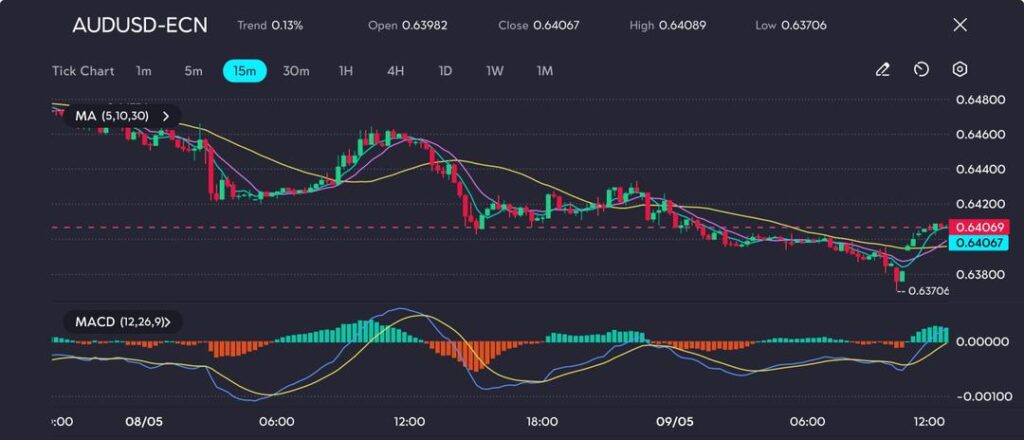Click the 0.63706 low price marker
1024x440 pixels.
[x=926, y=291]
